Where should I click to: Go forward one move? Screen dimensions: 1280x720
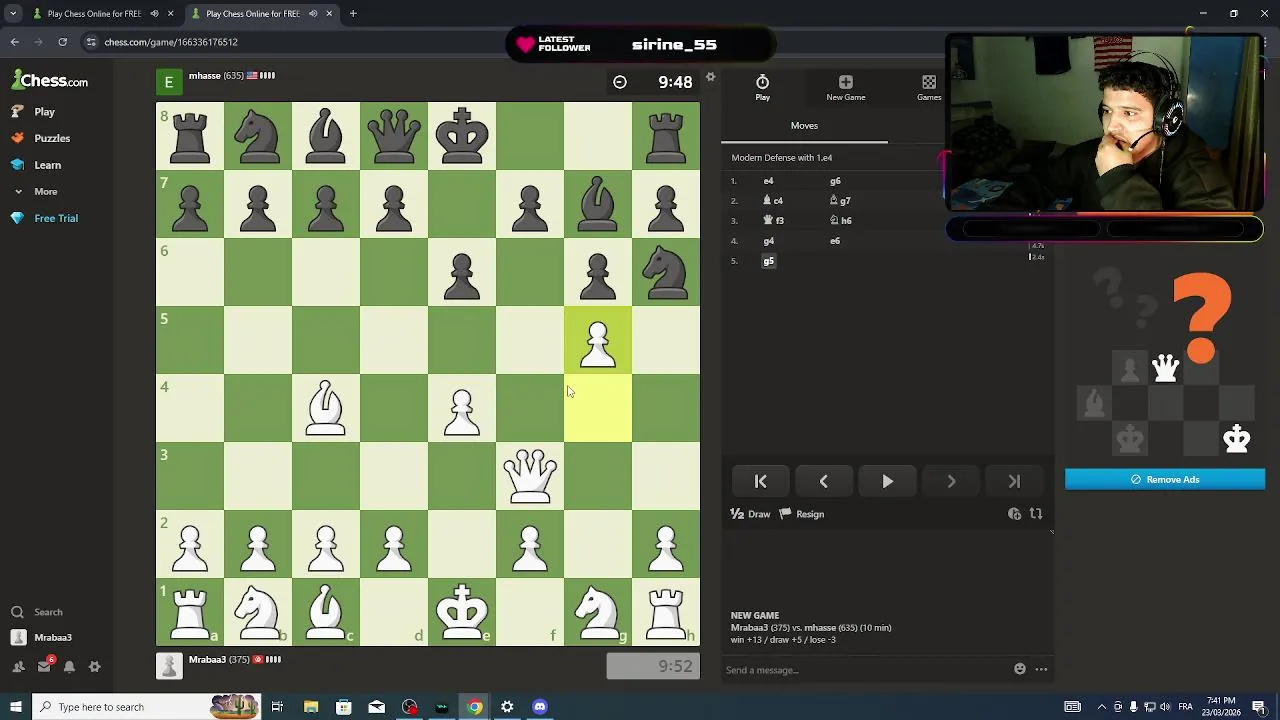[951, 481]
